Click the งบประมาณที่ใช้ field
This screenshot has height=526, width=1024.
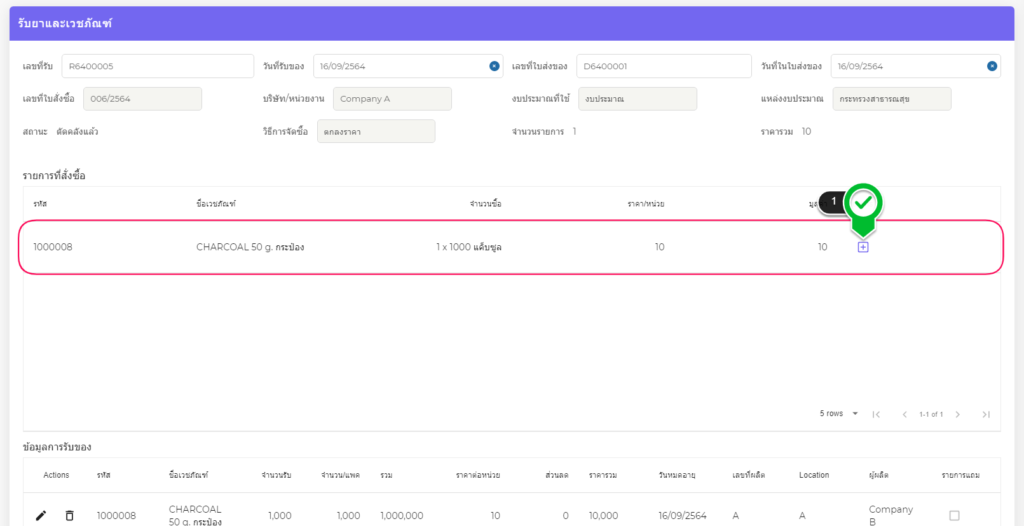(x=637, y=99)
